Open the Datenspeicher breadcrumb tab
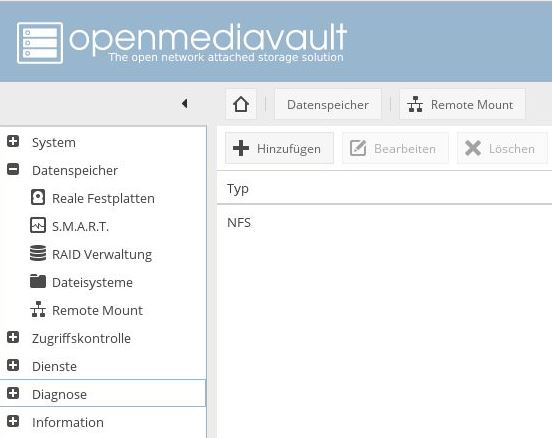552x438 pixels. (328, 104)
